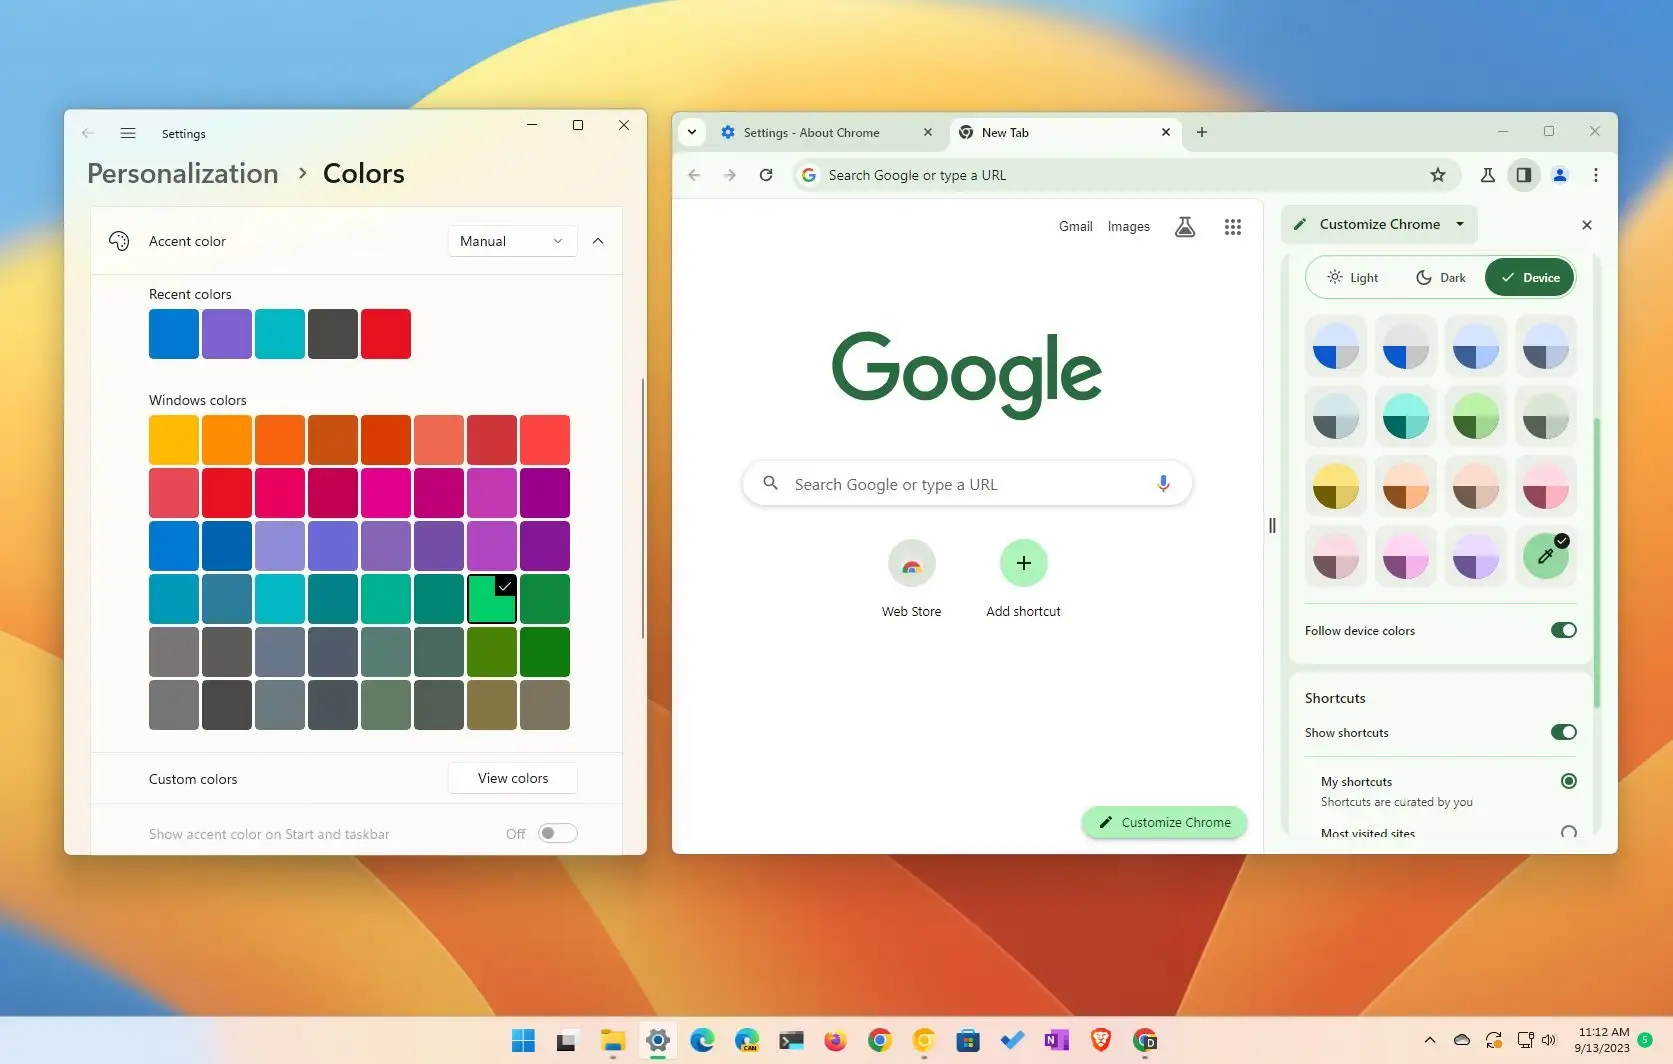Open Accent color Manual dropdown
1673x1064 pixels.
[512, 241]
